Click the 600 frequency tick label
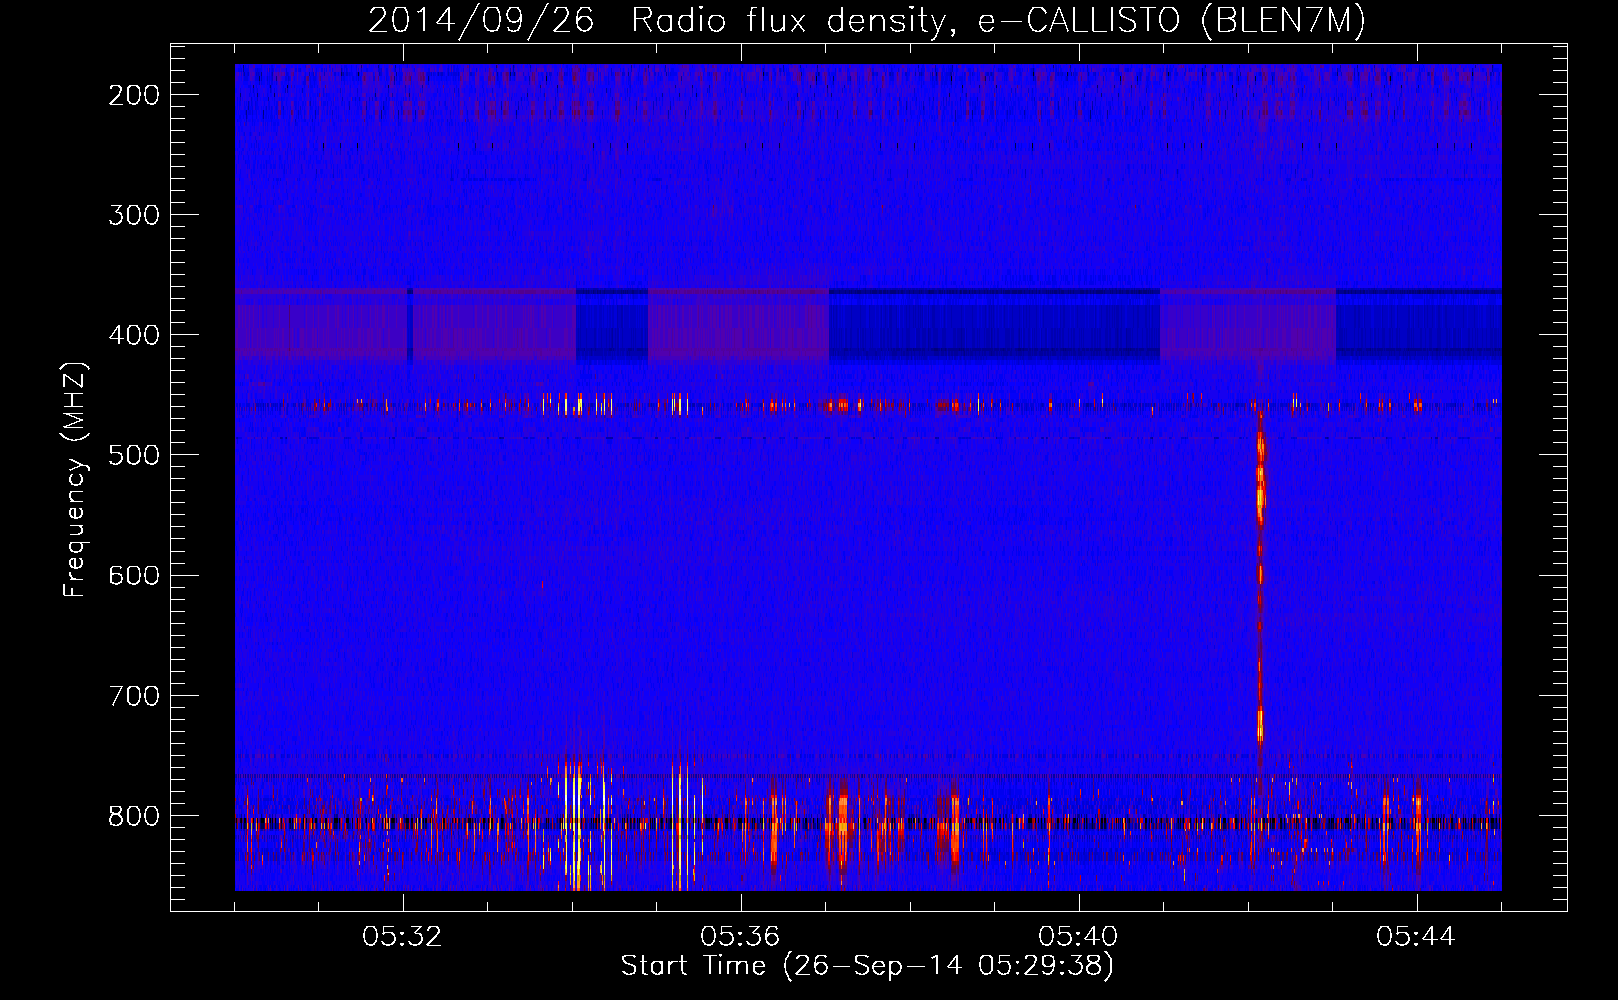Viewport: 1618px width, 1000px height. coord(133,575)
